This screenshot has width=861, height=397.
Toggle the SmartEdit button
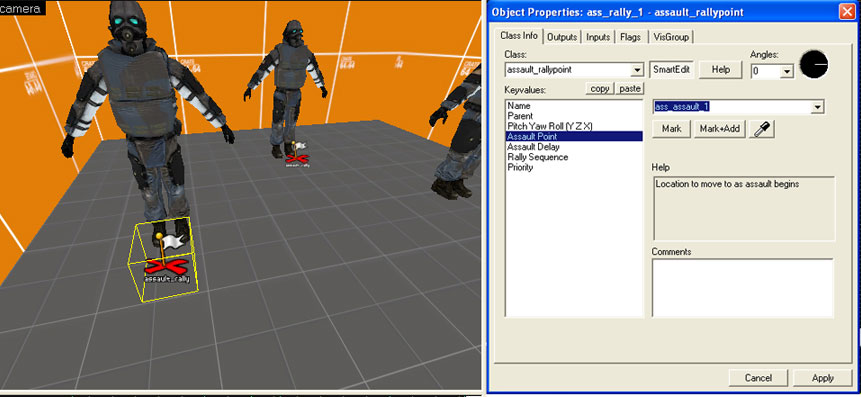click(x=672, y=70)
